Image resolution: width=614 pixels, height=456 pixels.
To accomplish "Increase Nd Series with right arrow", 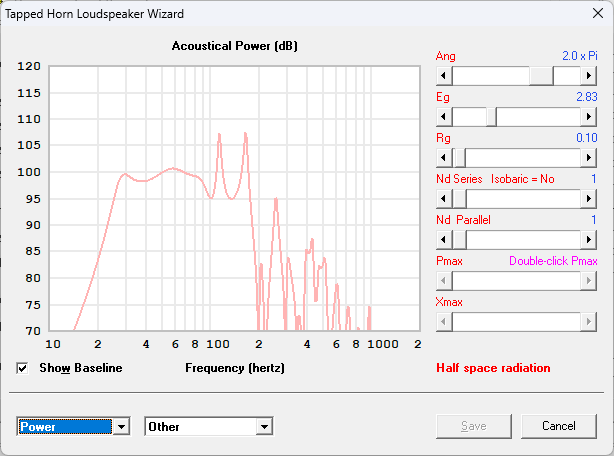I will (x=589, y=199).
